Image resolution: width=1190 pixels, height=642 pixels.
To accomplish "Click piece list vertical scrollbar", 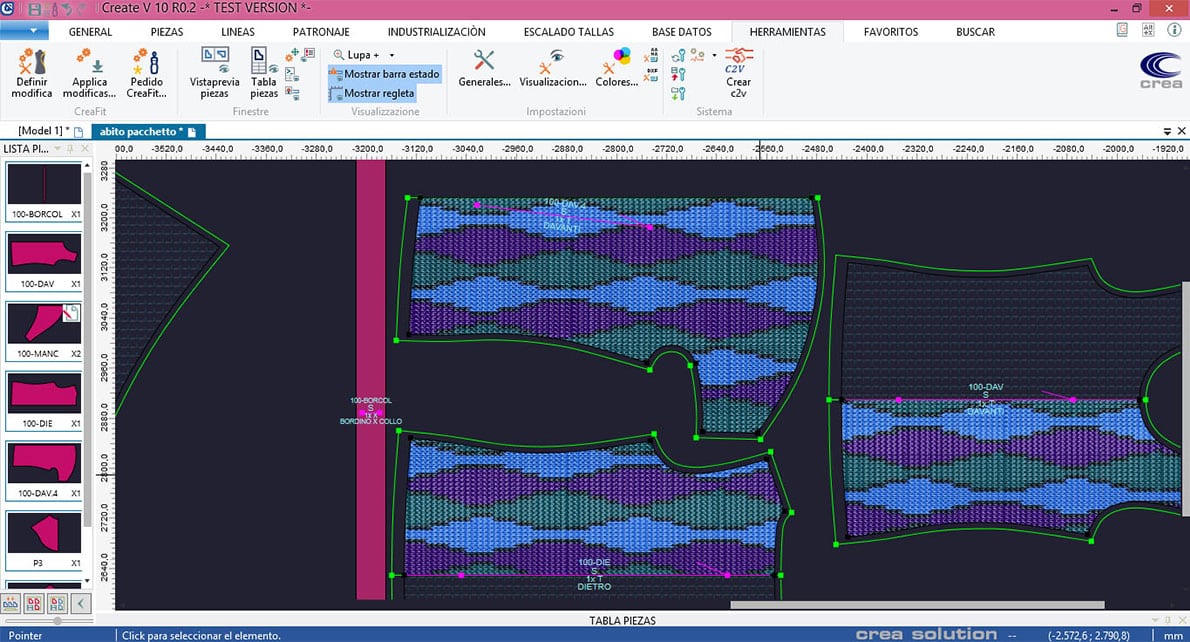I will (x=87, y=349).
